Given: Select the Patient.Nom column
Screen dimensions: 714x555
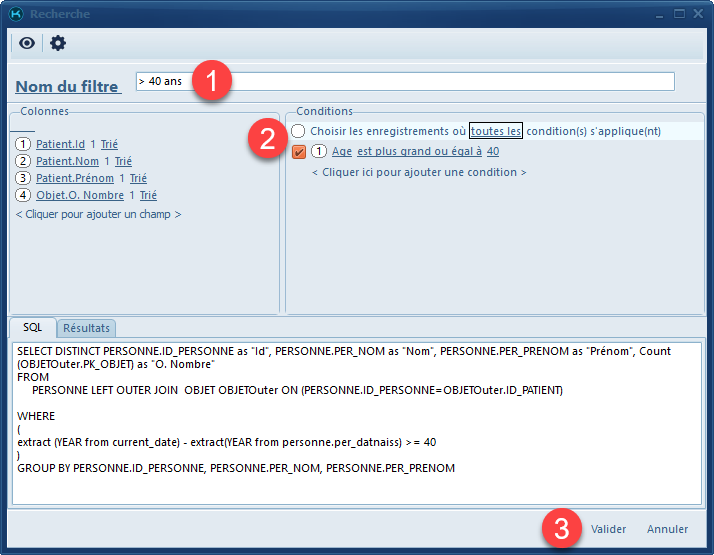Looking at the screenshot, I should pos(67,161).
